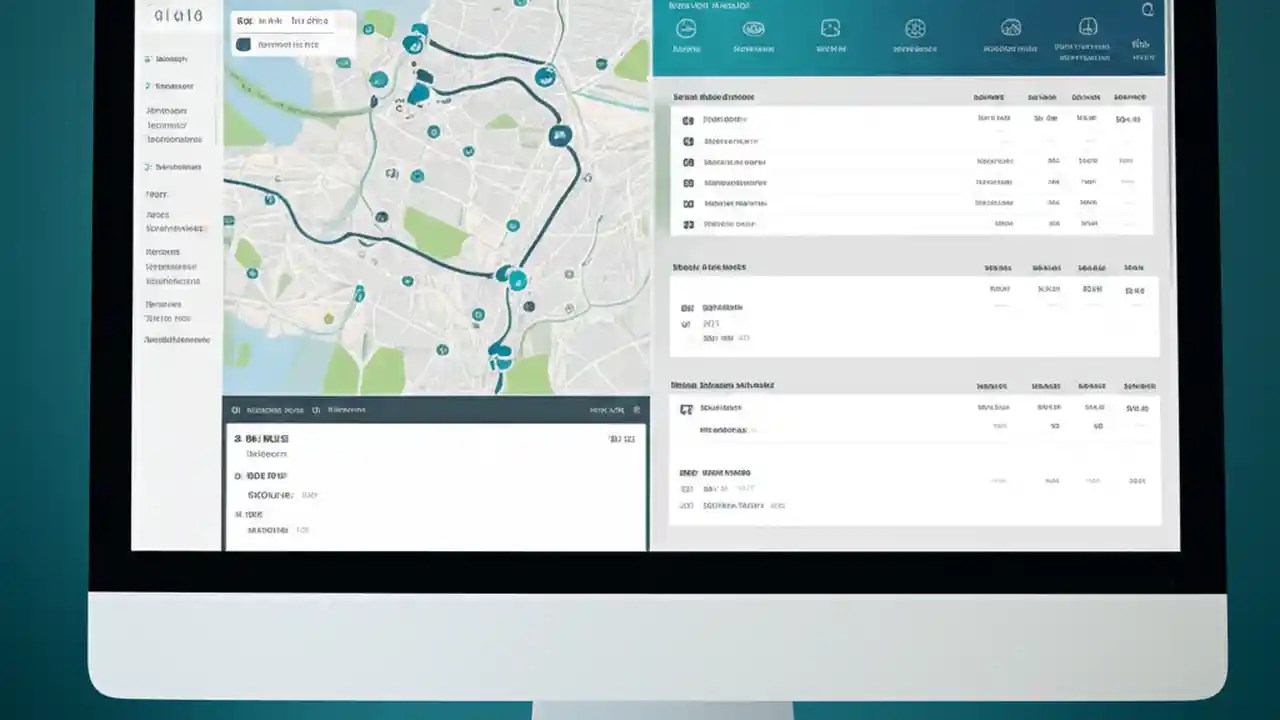Select the car icon in the top toolbar
The height and width of the screenshot is (720, 1280).
686,30
